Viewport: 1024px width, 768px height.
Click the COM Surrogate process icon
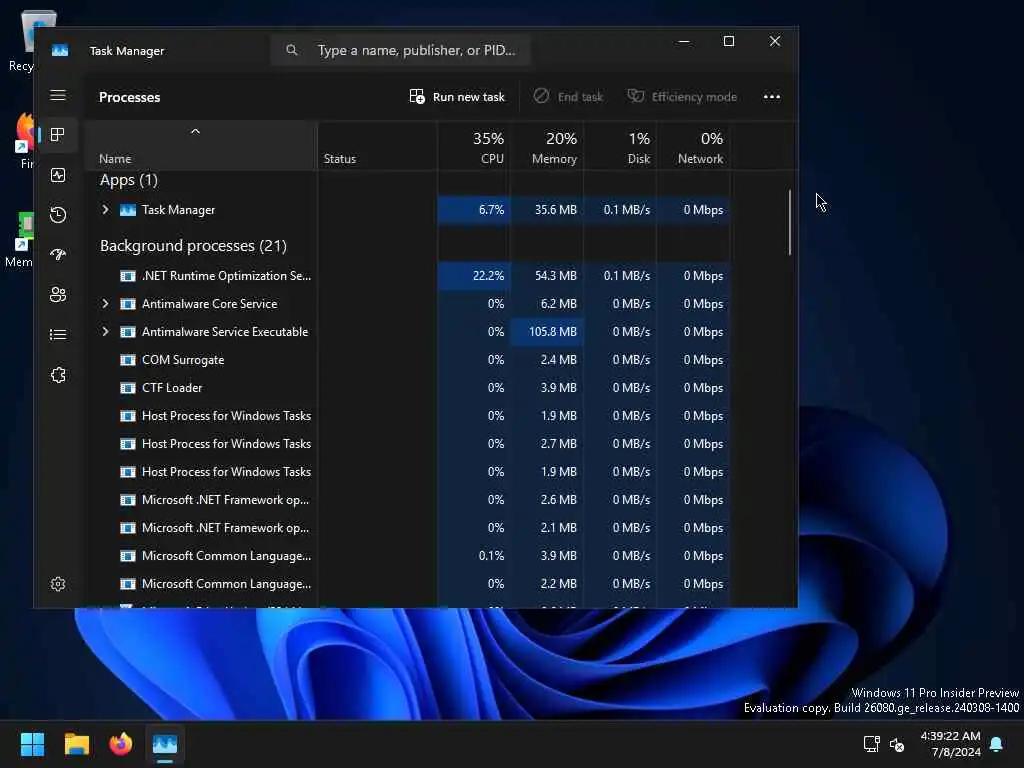pyautogui.click(x=128, y=360)
